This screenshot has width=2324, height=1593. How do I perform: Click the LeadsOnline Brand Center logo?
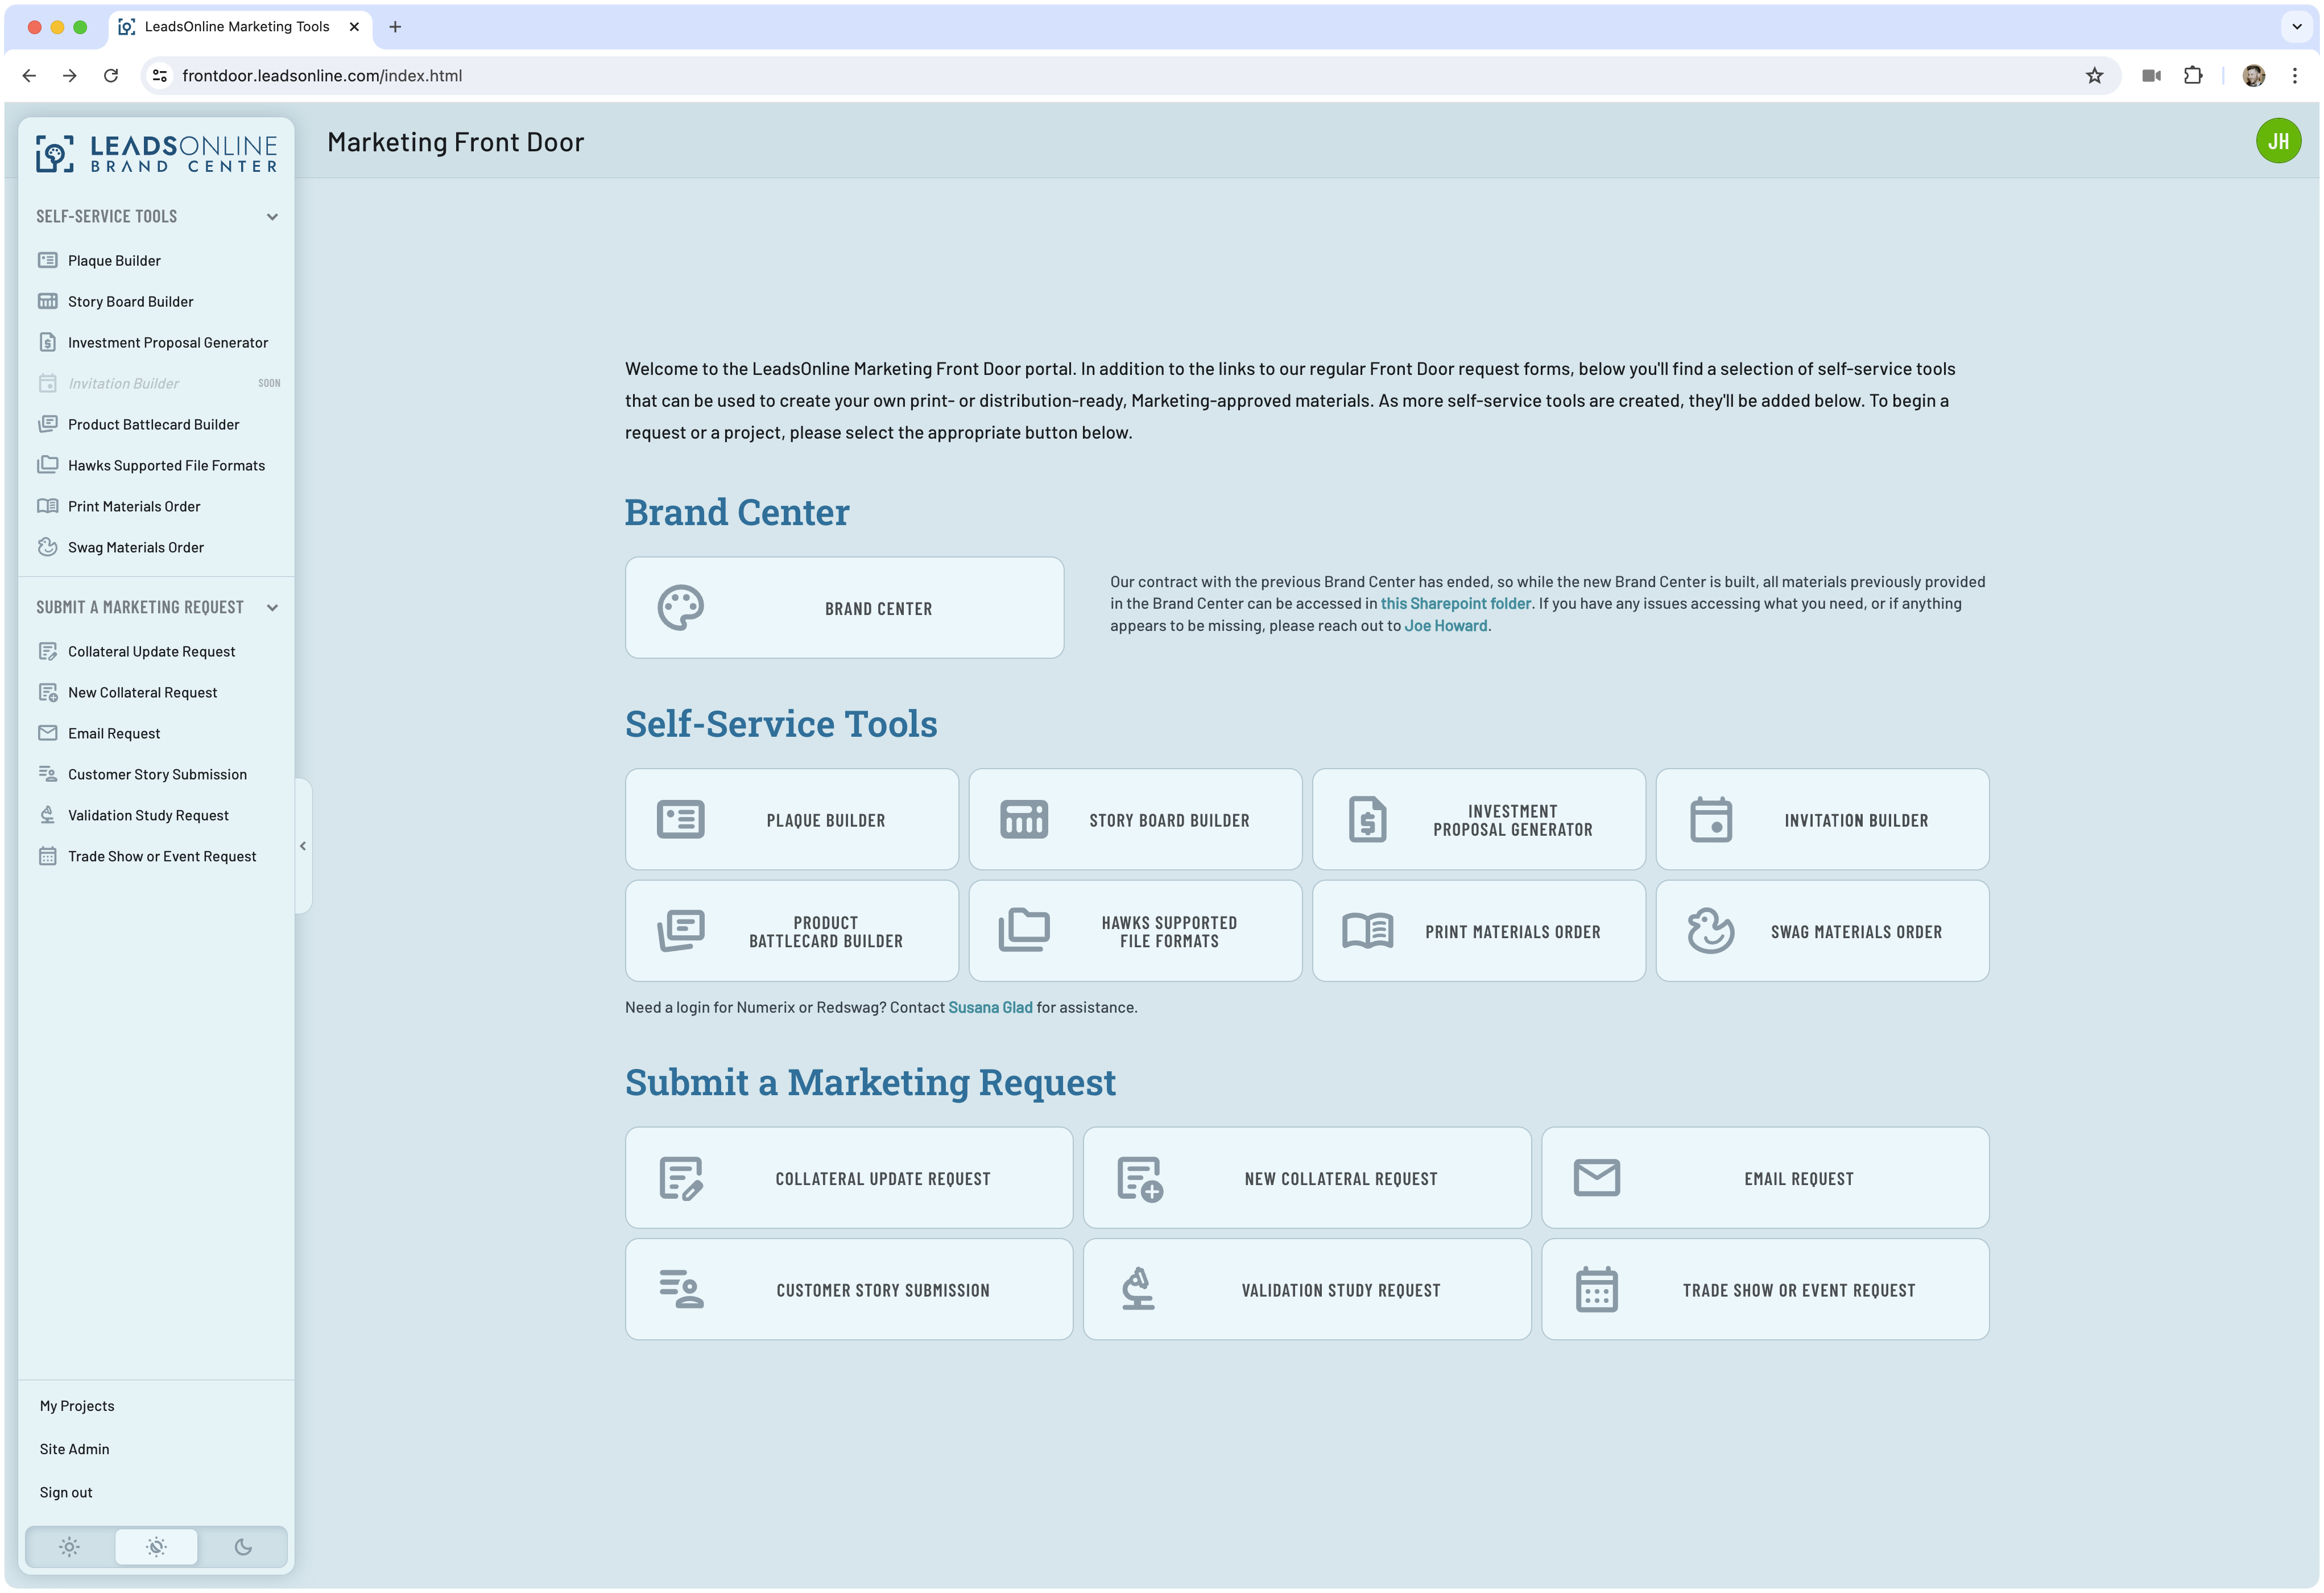coord(157,154)
